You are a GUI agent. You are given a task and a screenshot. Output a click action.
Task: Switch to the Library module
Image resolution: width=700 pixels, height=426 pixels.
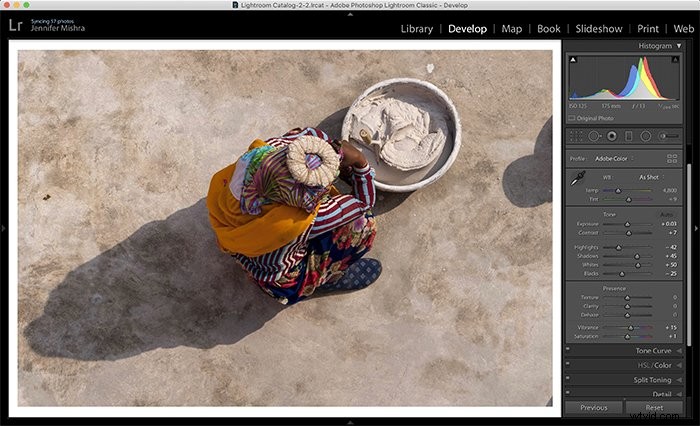click(417, 29)
